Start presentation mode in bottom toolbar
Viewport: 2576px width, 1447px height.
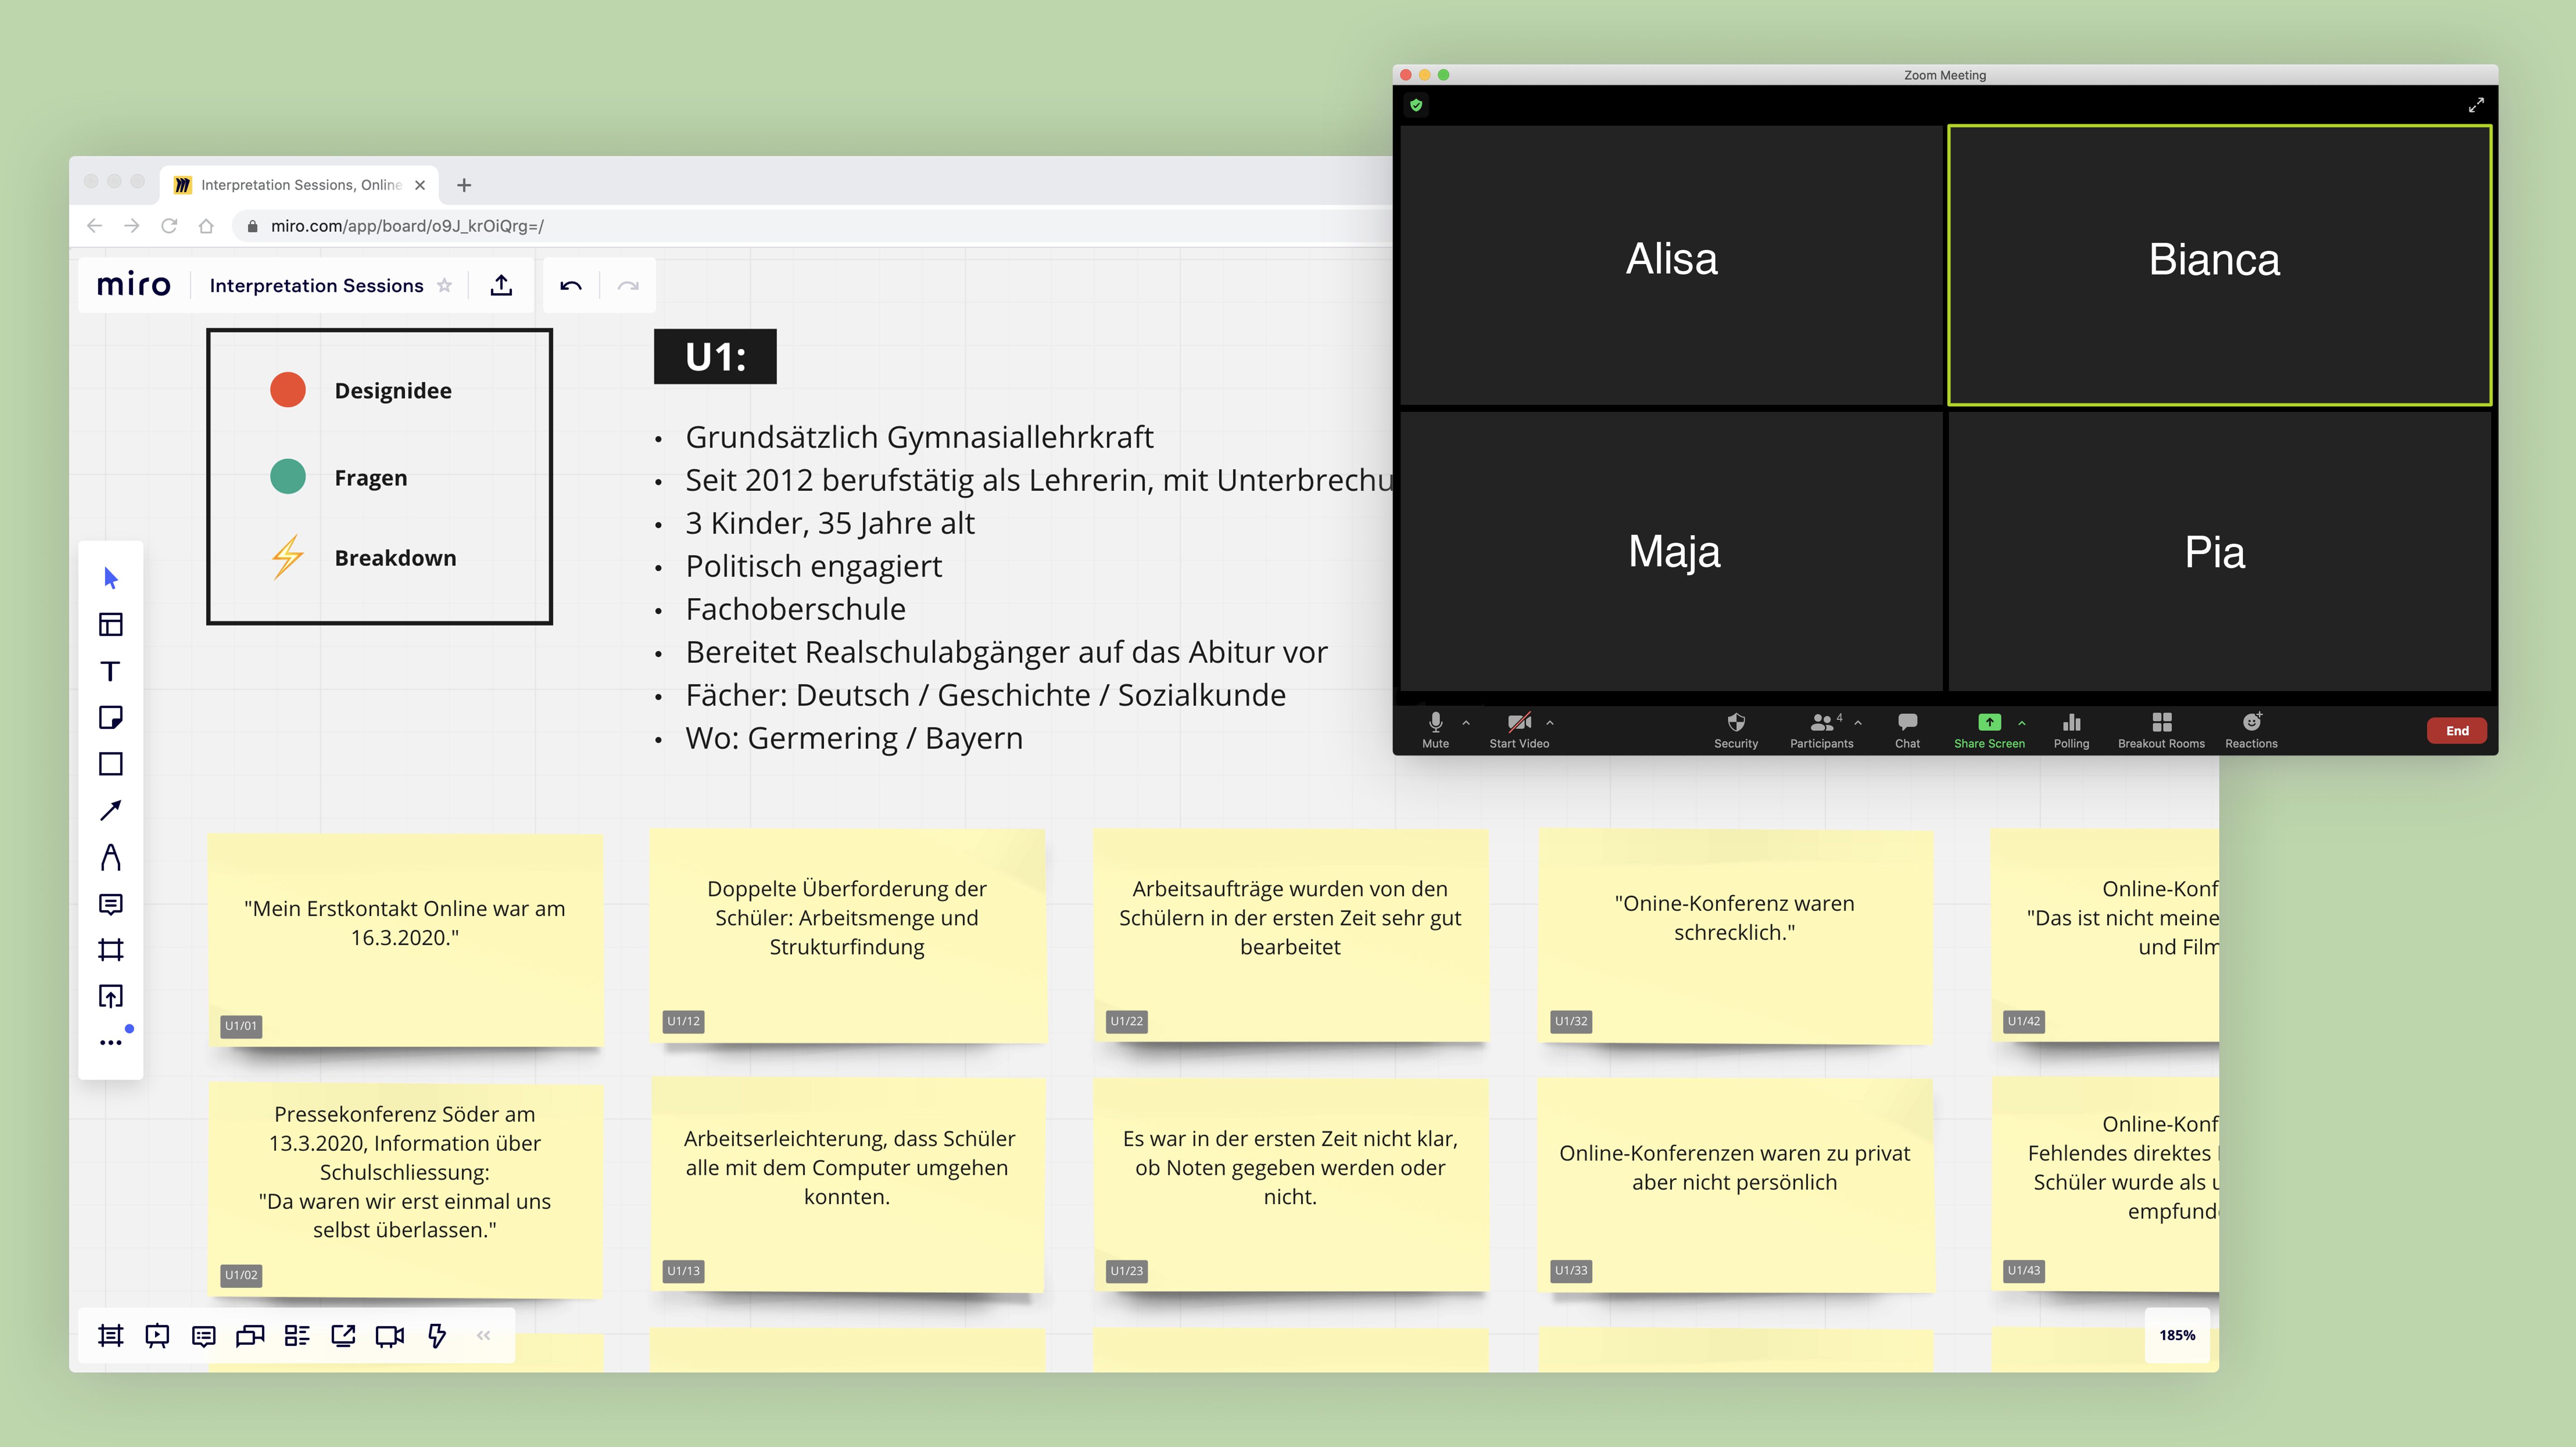click(157, 1335)
